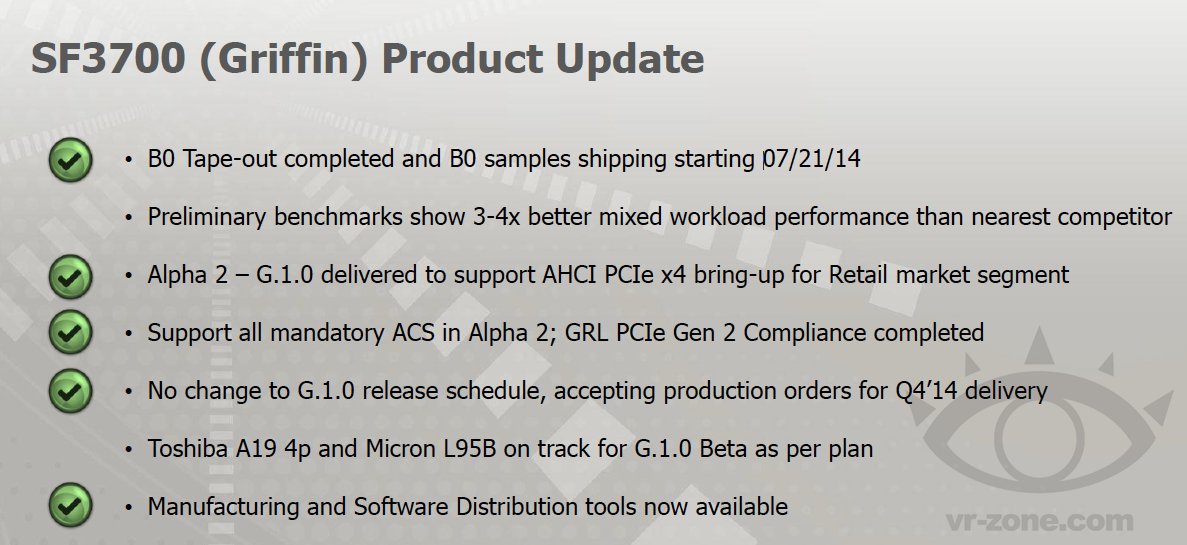Click the text 'B0 samples shipping starting'
1187x545 pixels.
tap(603, 160)
